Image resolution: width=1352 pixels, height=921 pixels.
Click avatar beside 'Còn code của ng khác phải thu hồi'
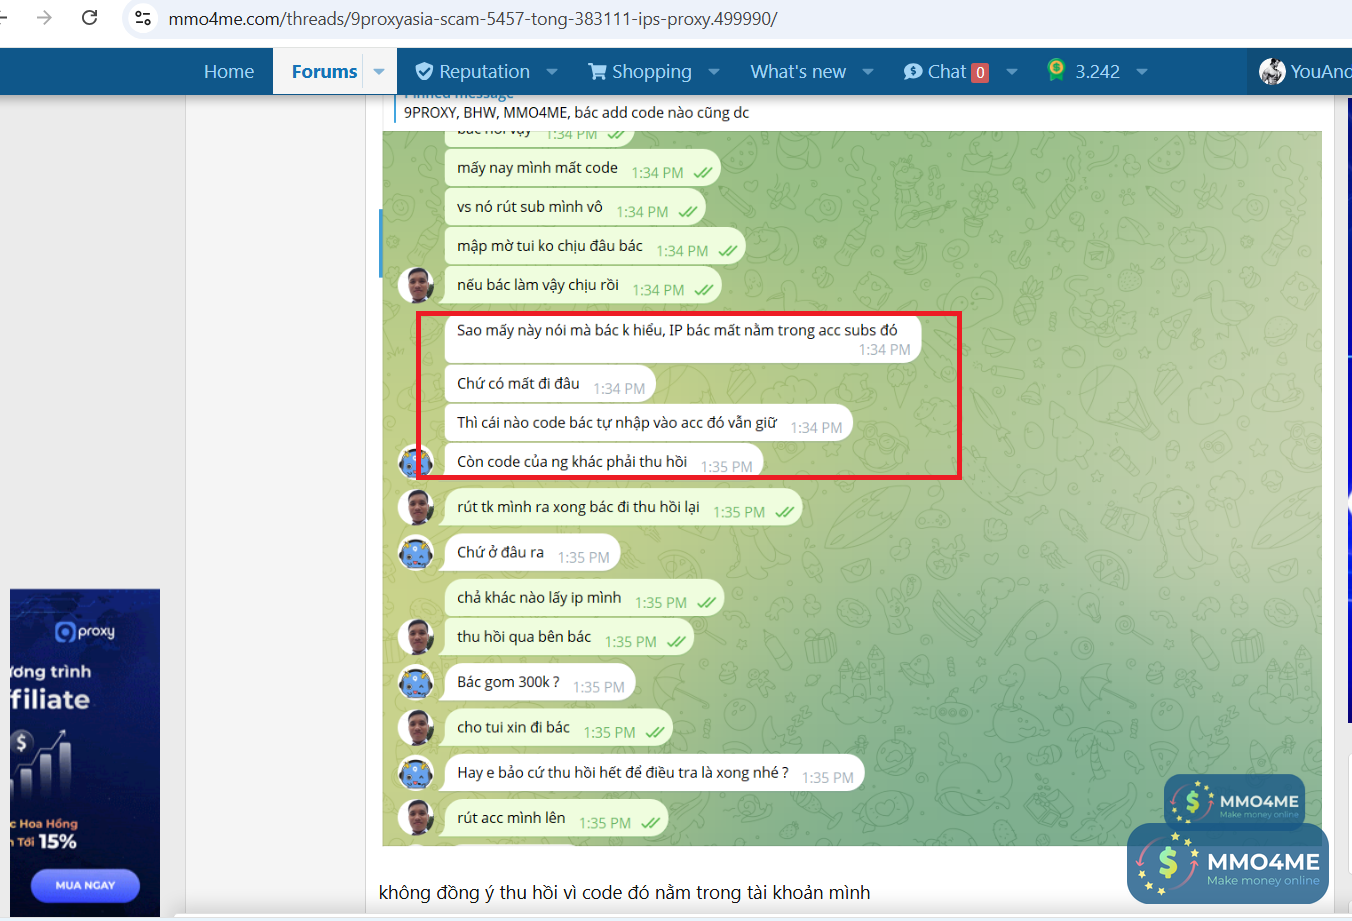click(x=416, y=462)
